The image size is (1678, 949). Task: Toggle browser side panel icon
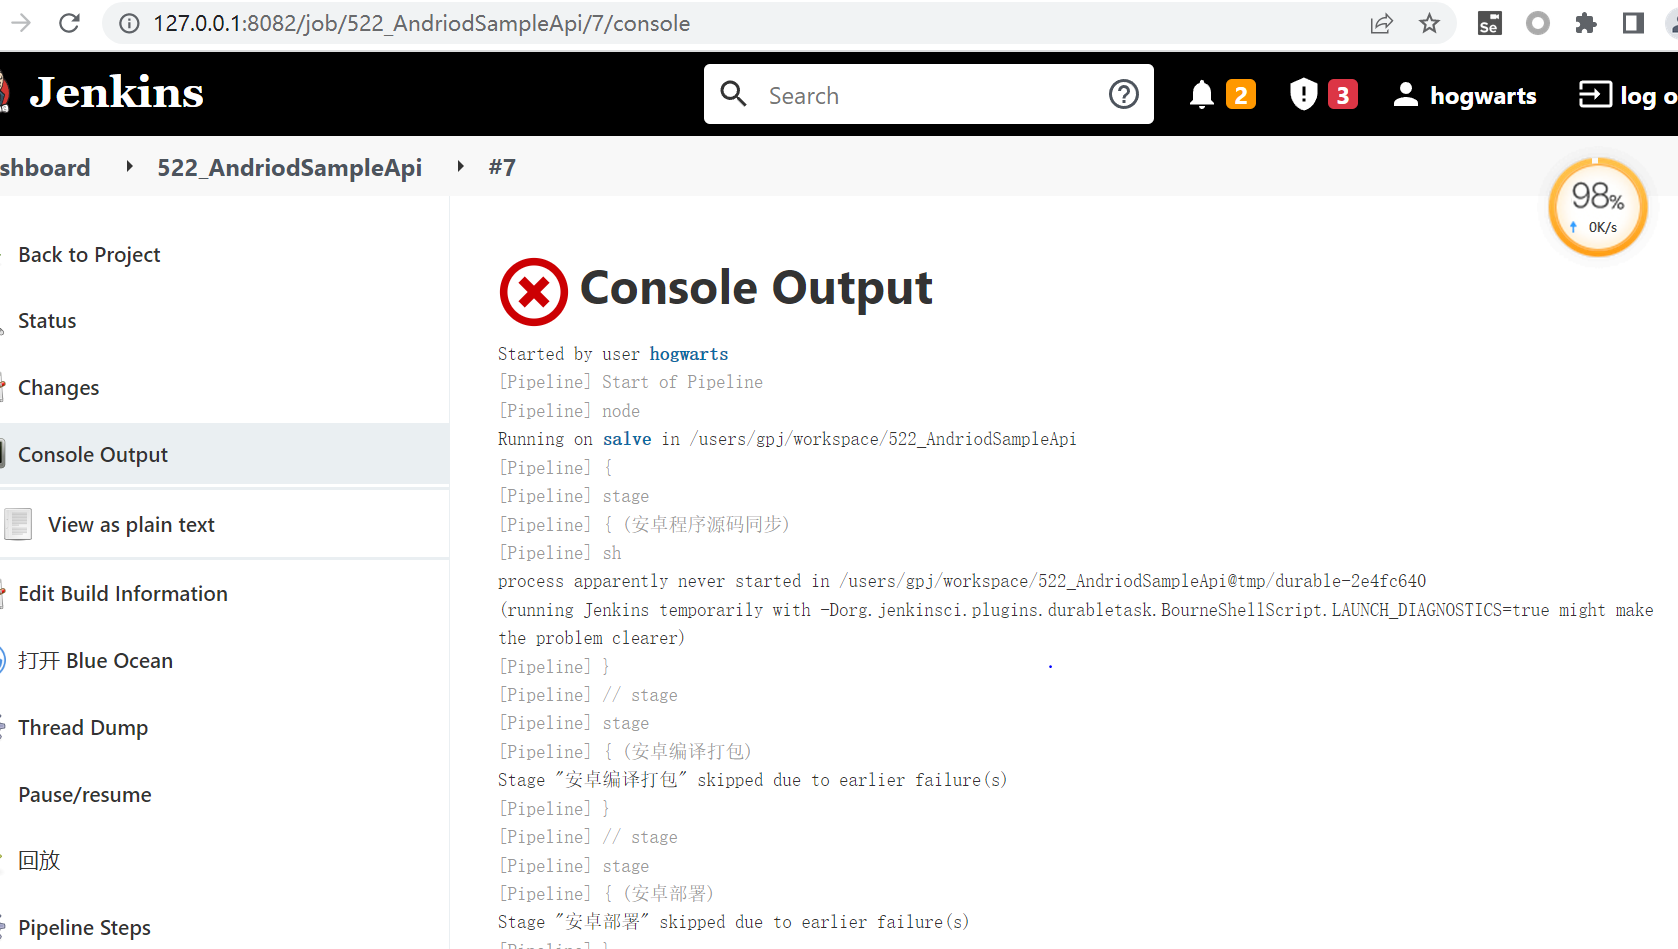(1633, 23)
